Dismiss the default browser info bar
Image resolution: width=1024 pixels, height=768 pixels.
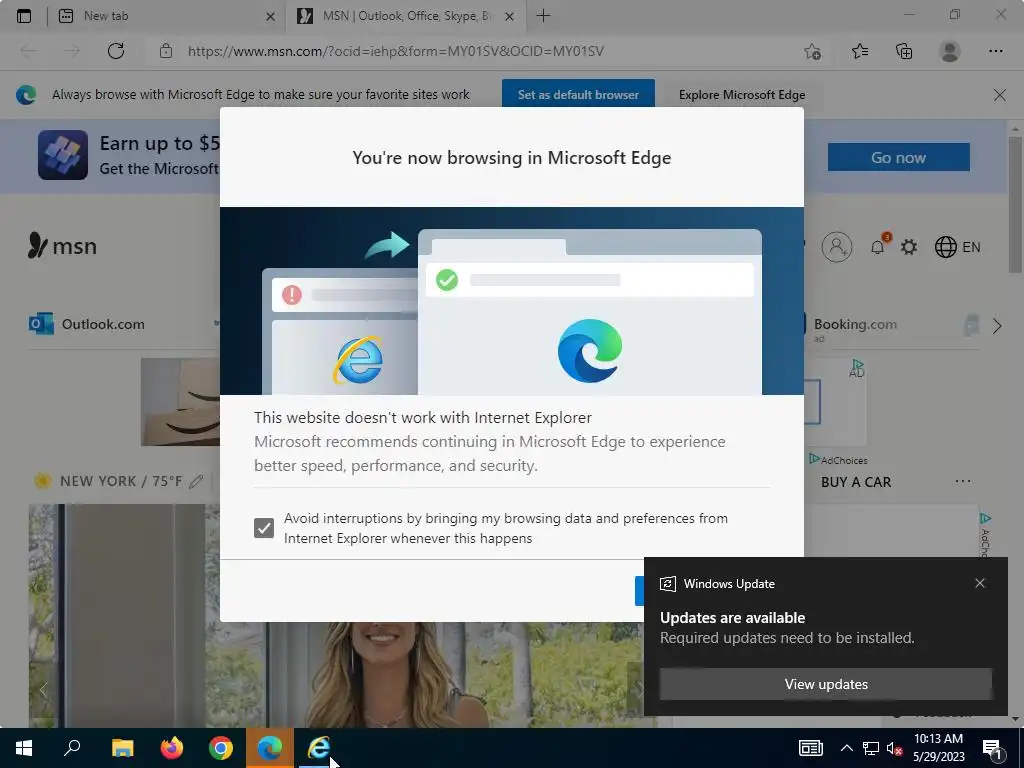point(999,95)
